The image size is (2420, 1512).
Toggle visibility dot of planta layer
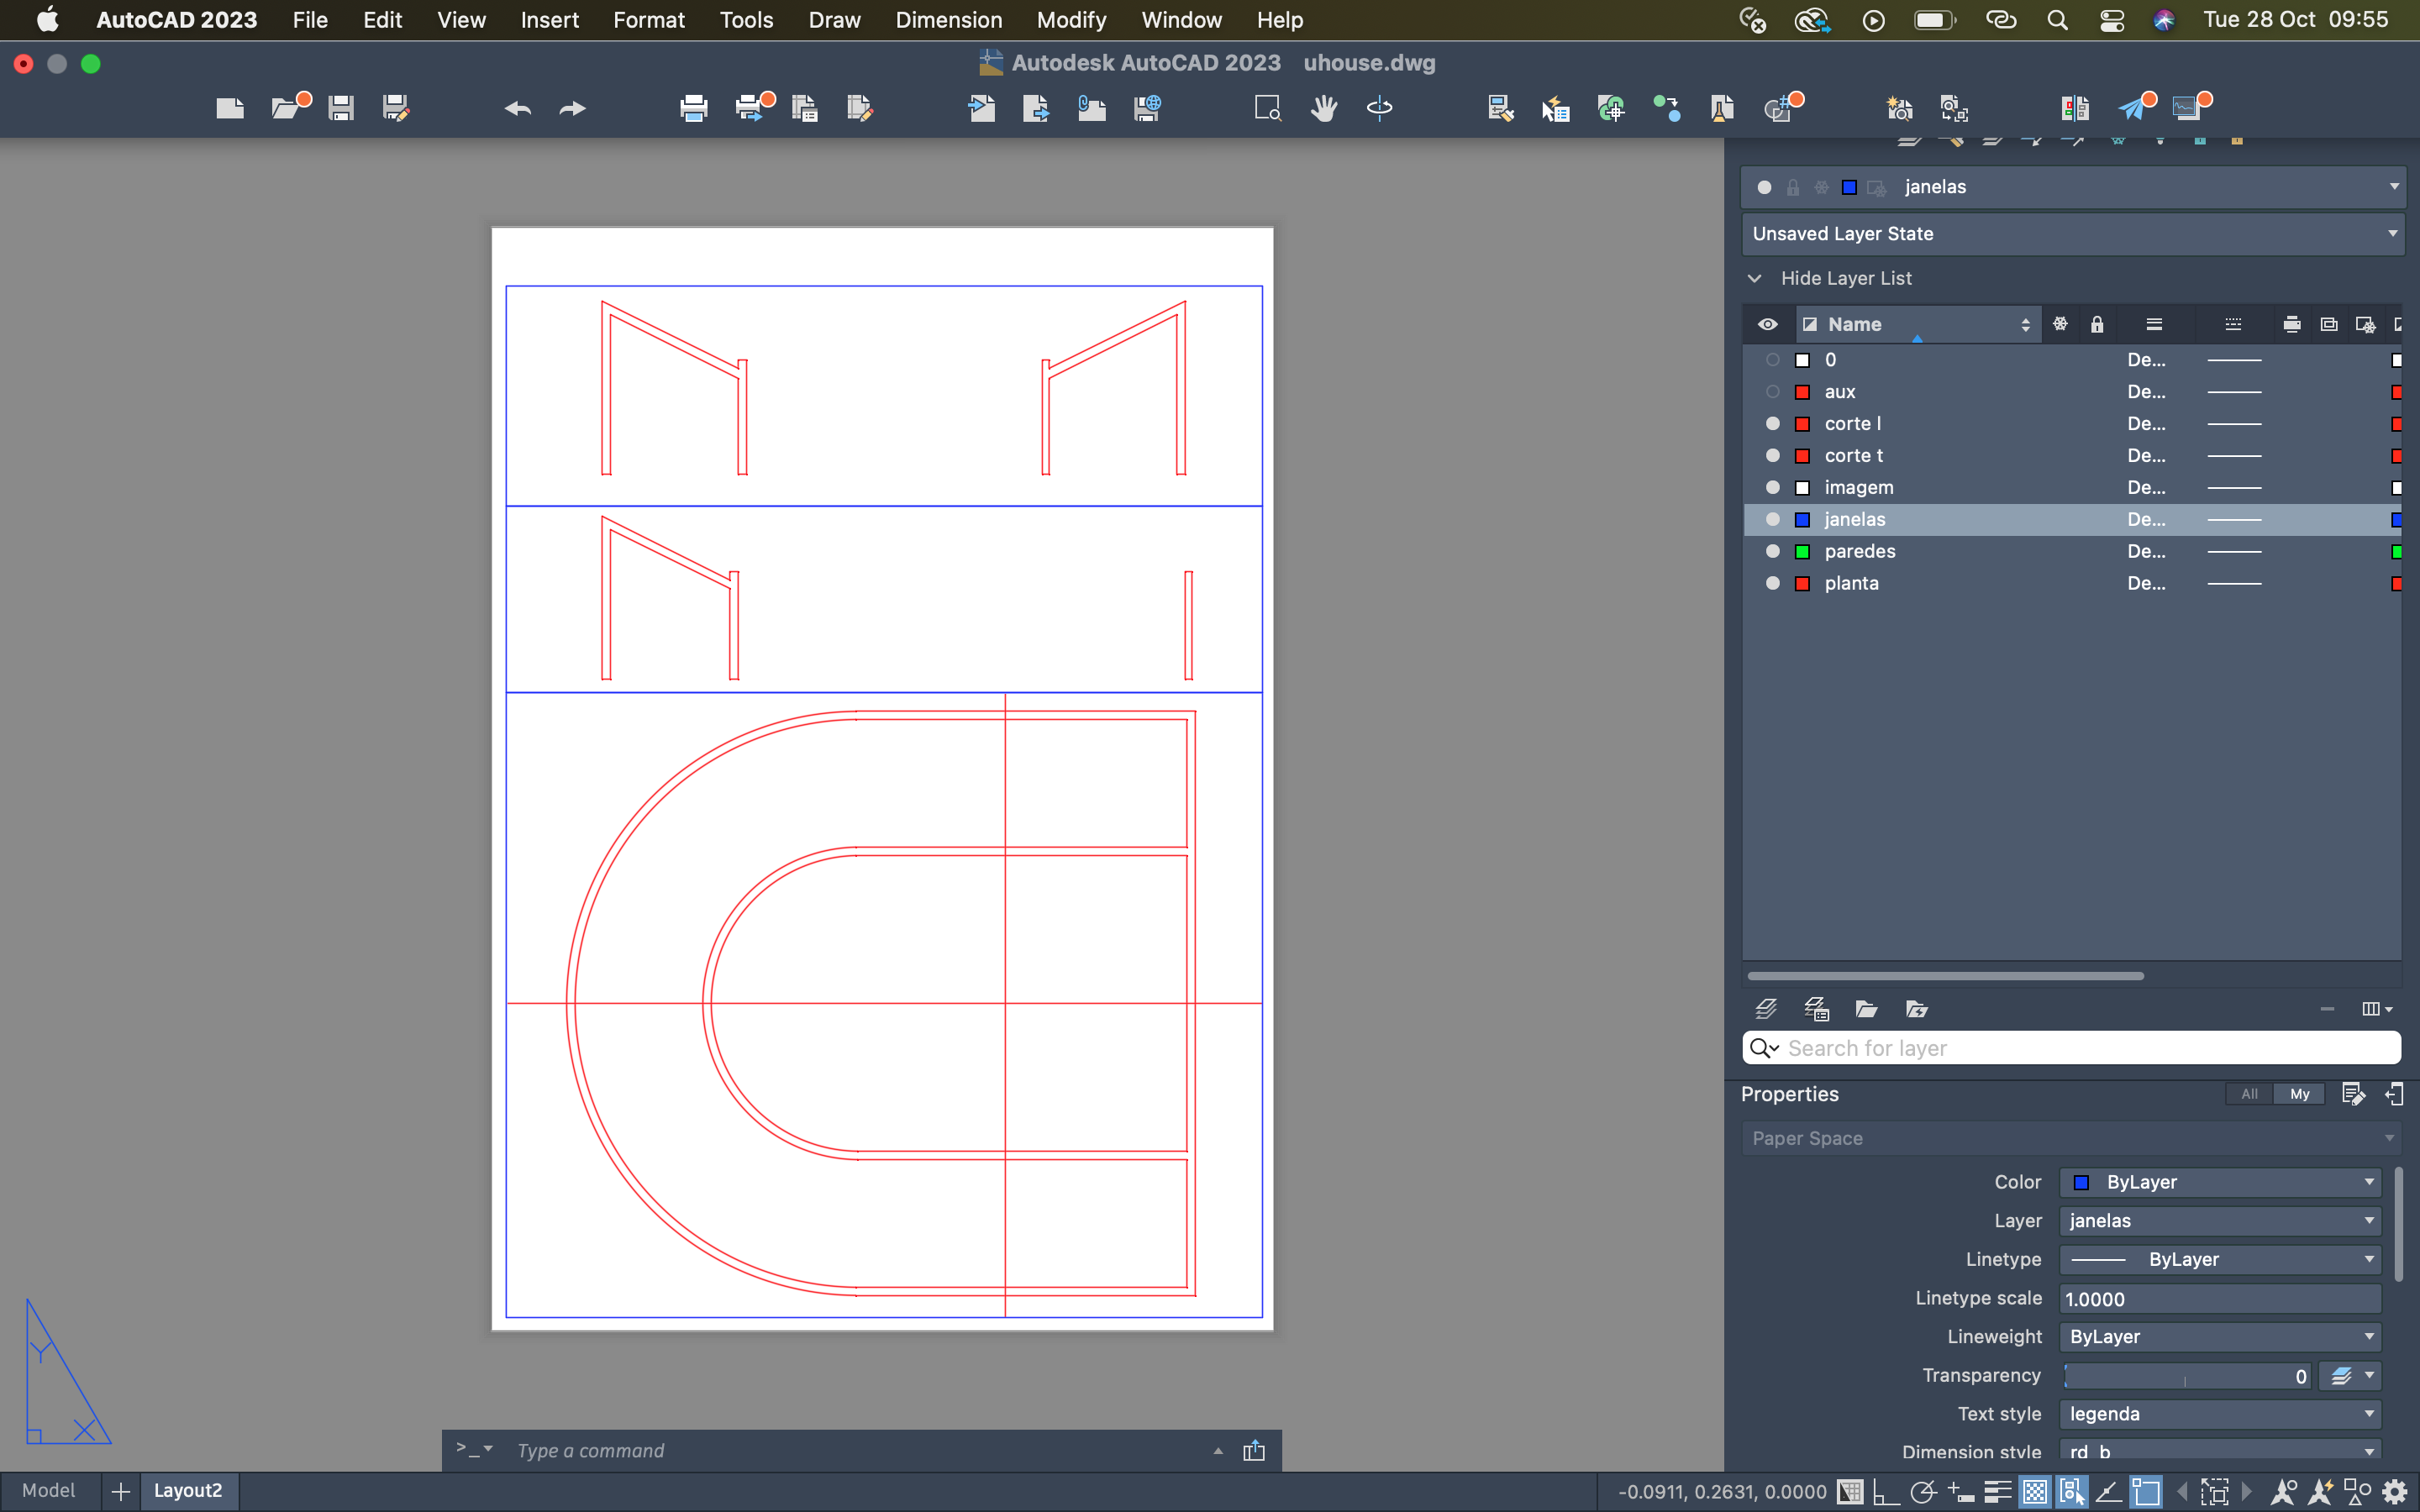tap(1772, 583)
